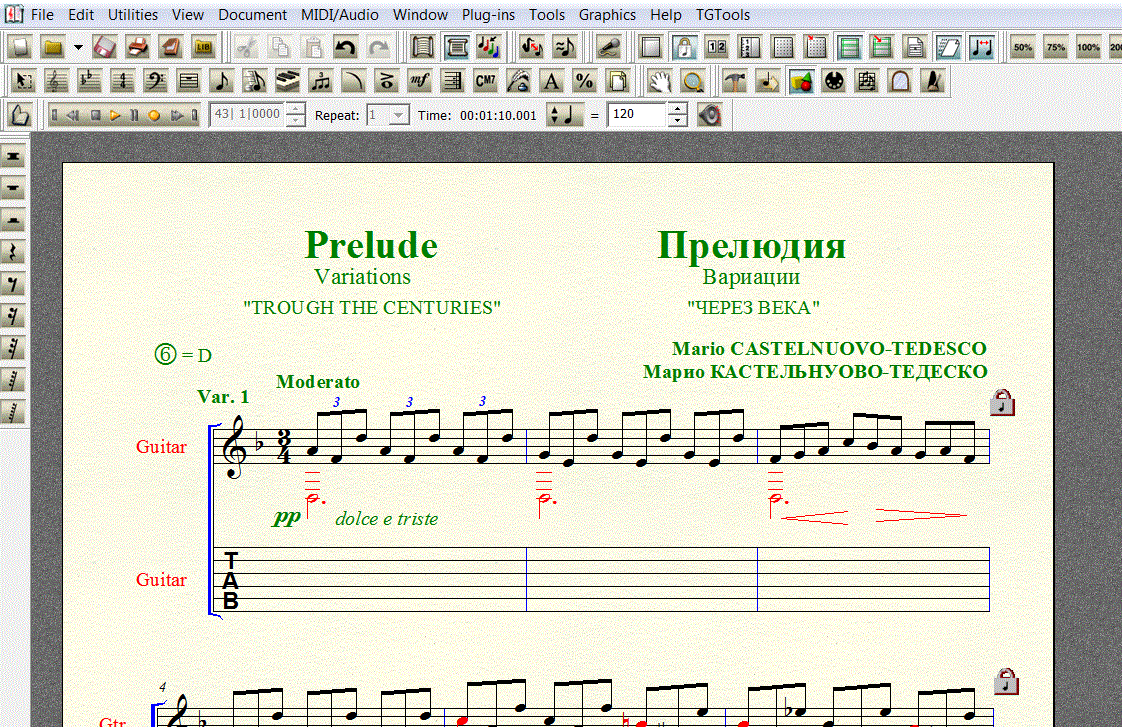Set zoom to 75%
The image size is (1122, 727).
pos(1055,47)
